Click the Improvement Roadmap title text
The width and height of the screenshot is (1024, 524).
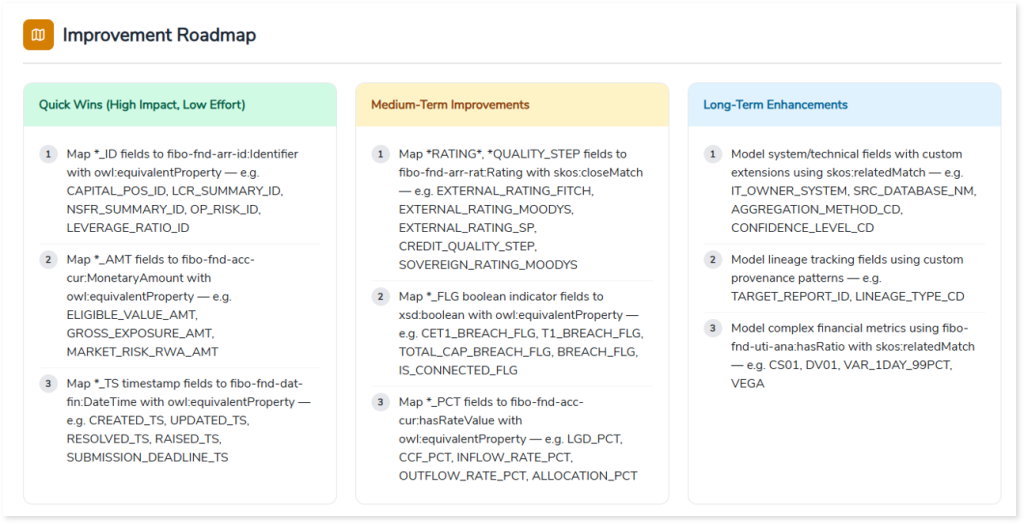(x=159, y=35)
